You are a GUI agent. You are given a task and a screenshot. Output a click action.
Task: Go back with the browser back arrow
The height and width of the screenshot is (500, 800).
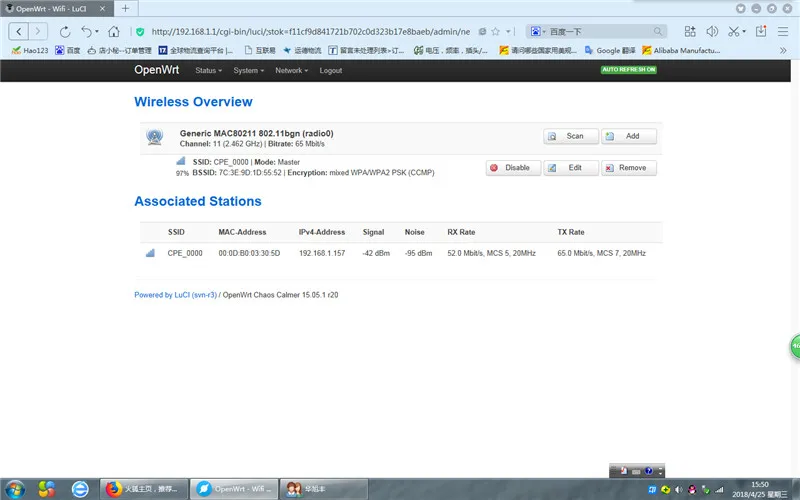tap(19, 32)
